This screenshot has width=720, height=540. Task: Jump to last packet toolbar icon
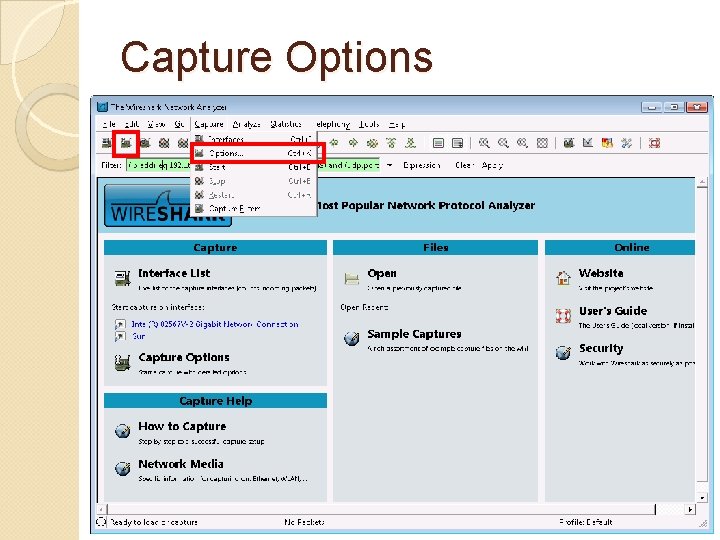pos(410,143)
